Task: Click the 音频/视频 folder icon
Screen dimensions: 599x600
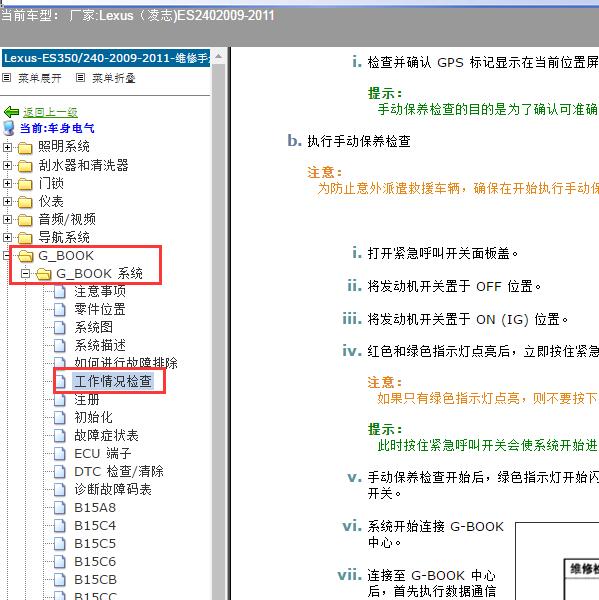Action: point(25,220)
